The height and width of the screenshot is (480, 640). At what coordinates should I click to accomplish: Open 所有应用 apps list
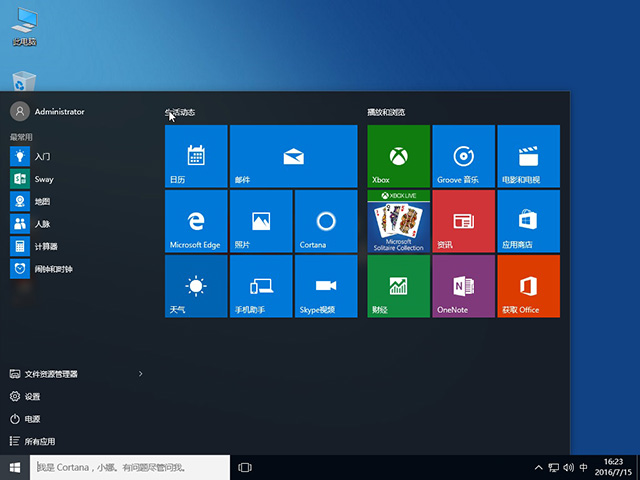[40, 441]
